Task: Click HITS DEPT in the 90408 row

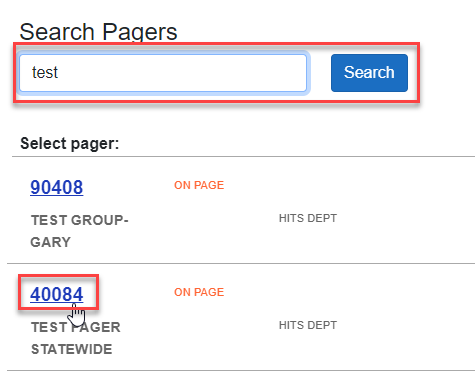Action: [308, 218]
